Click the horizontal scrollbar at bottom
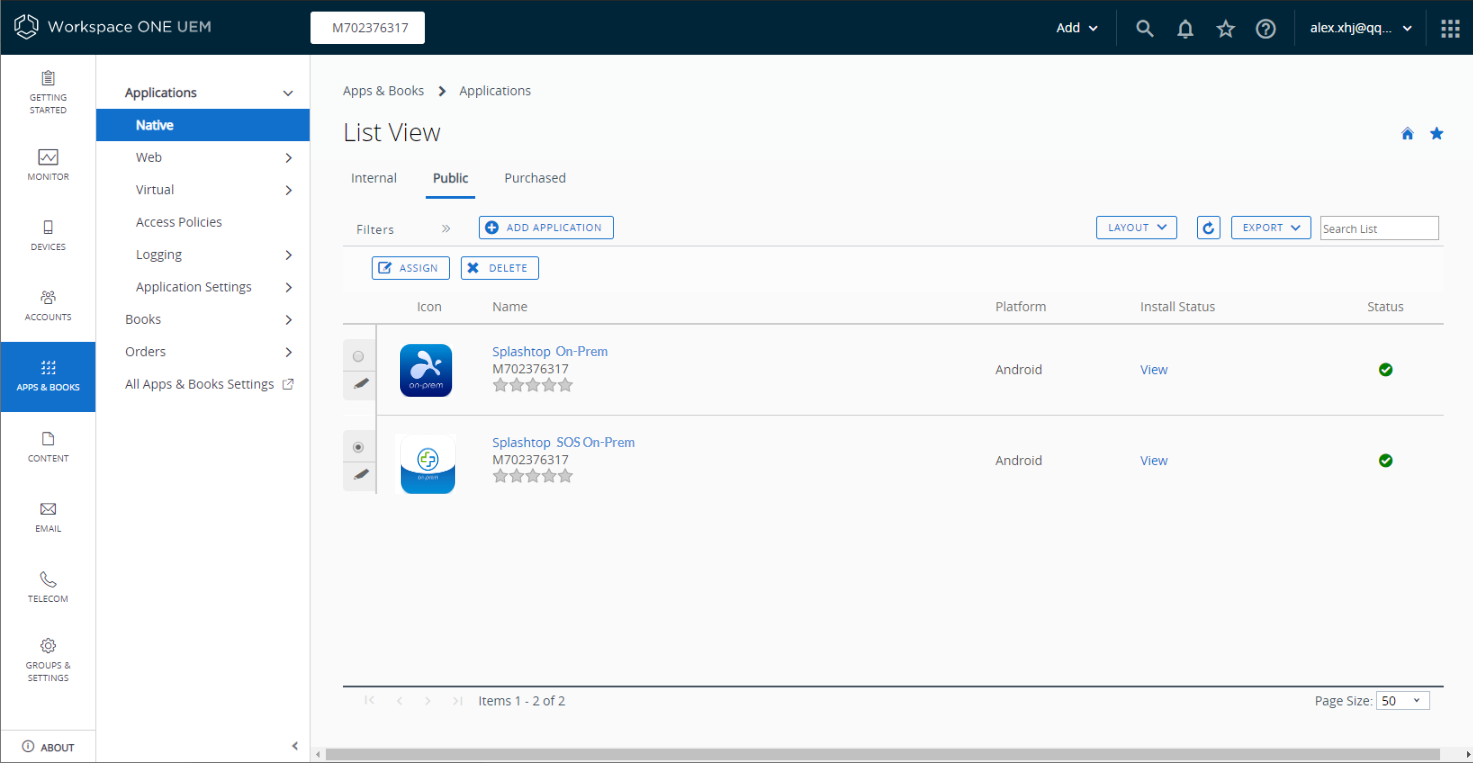This screenshot has height=764, width=1473. 882,754
